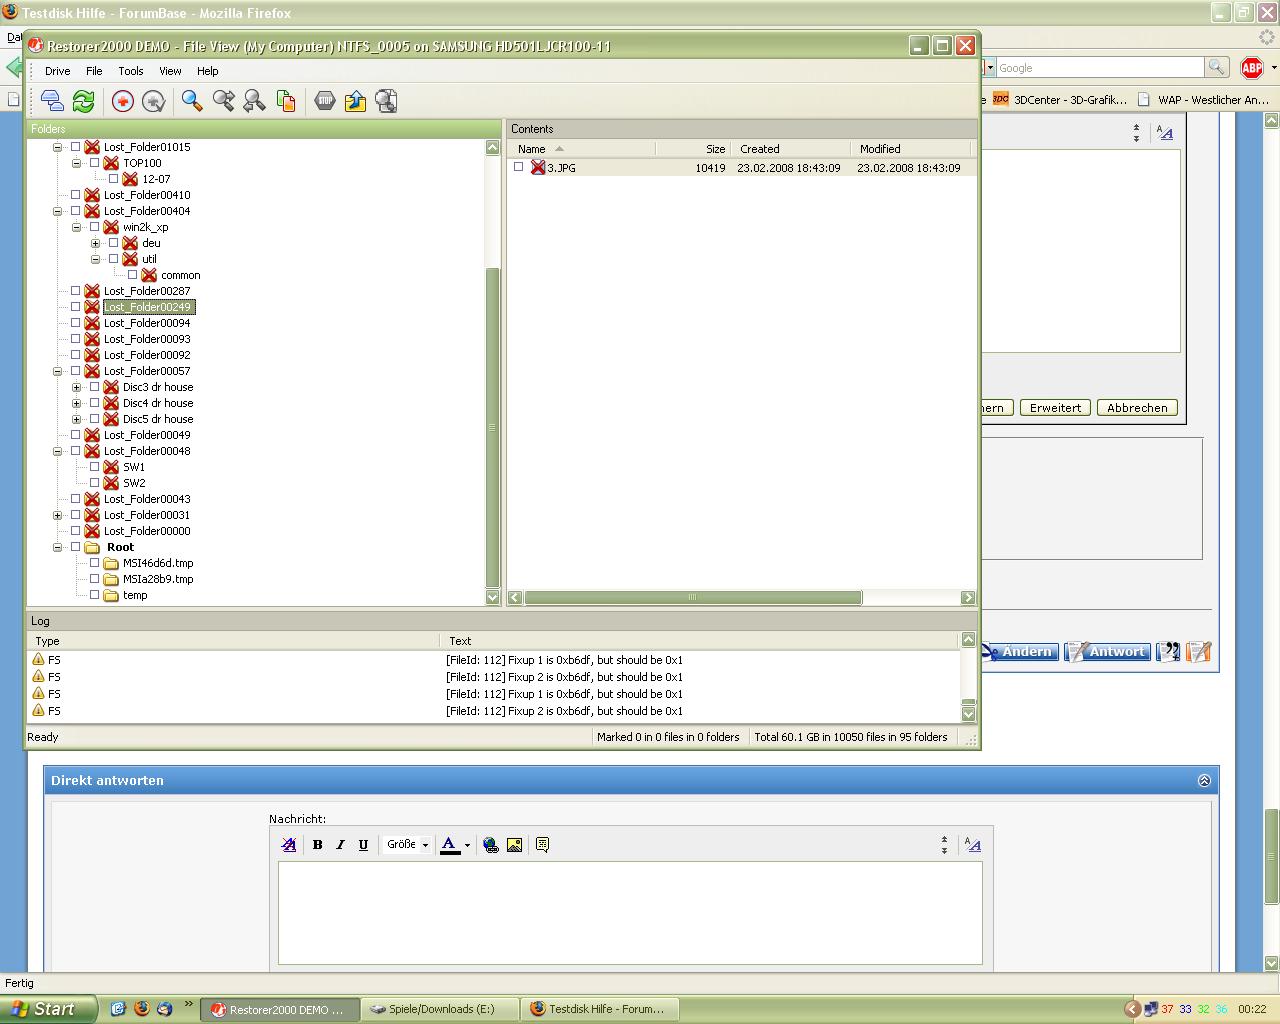Open the font color dropdown arrow

467,845
